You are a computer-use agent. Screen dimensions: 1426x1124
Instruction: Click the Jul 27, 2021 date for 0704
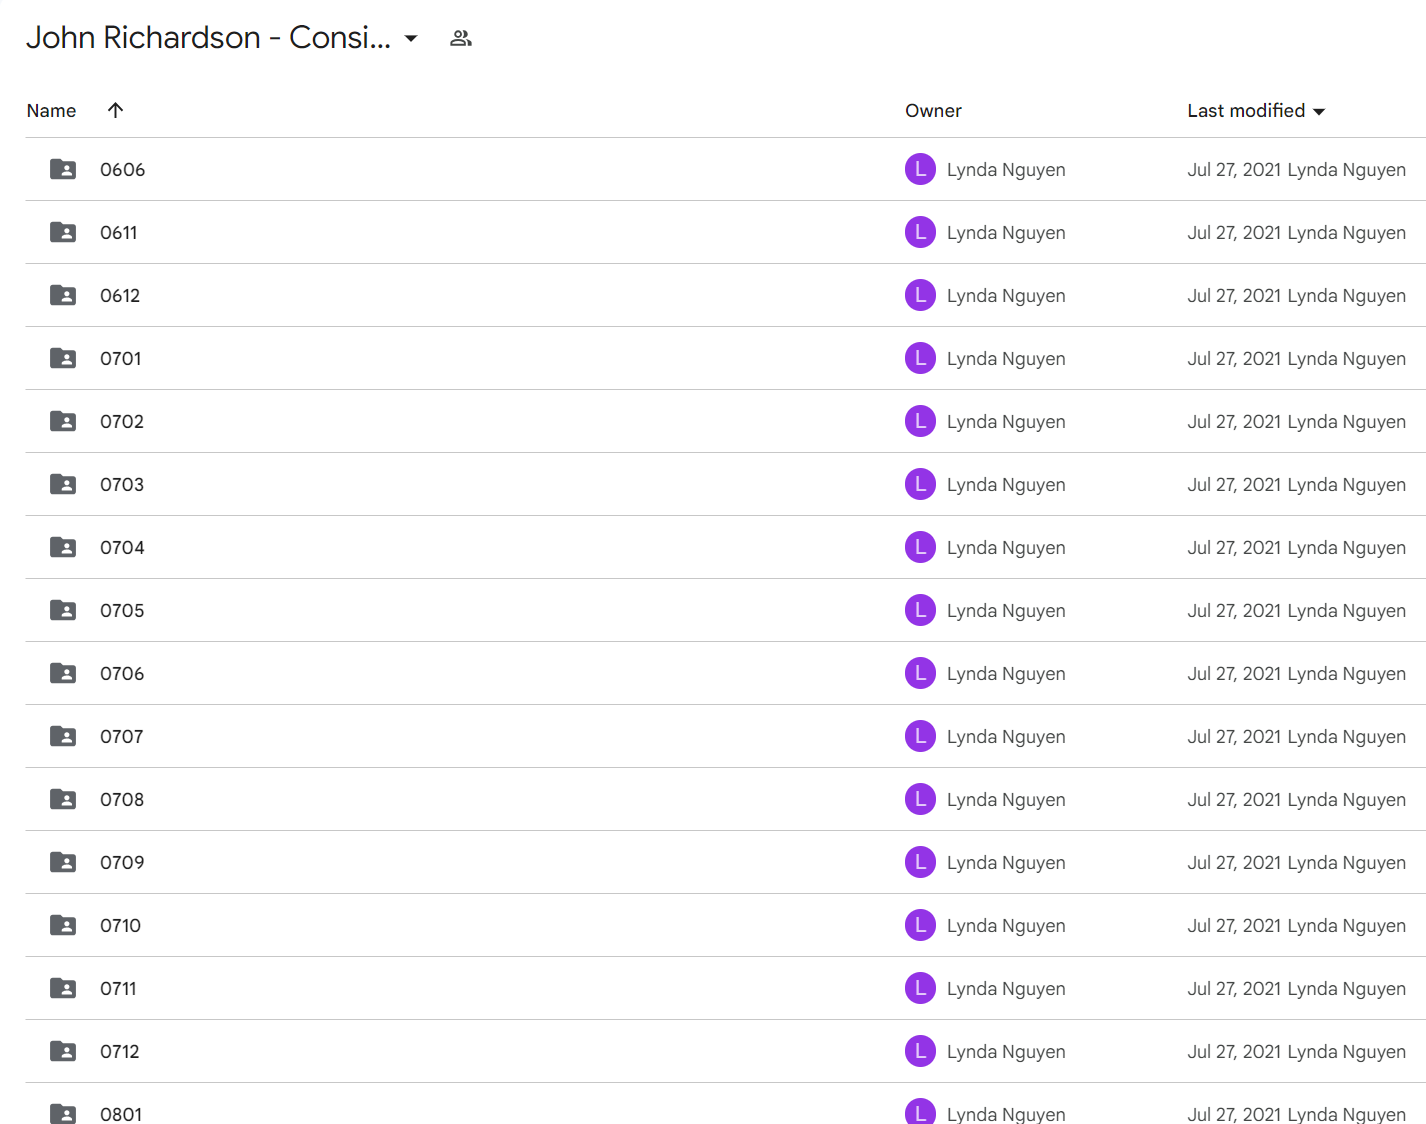point(1234,548)
